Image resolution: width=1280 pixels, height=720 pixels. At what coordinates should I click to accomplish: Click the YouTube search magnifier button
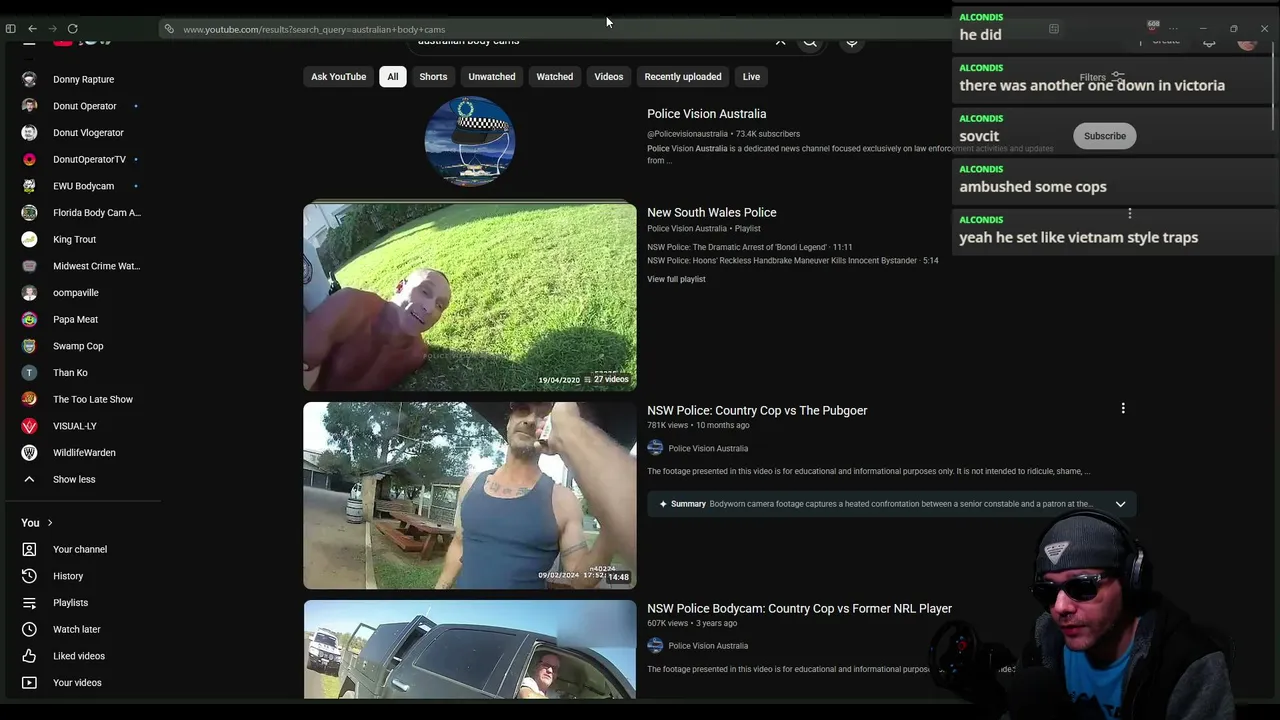tap(810, 41)
